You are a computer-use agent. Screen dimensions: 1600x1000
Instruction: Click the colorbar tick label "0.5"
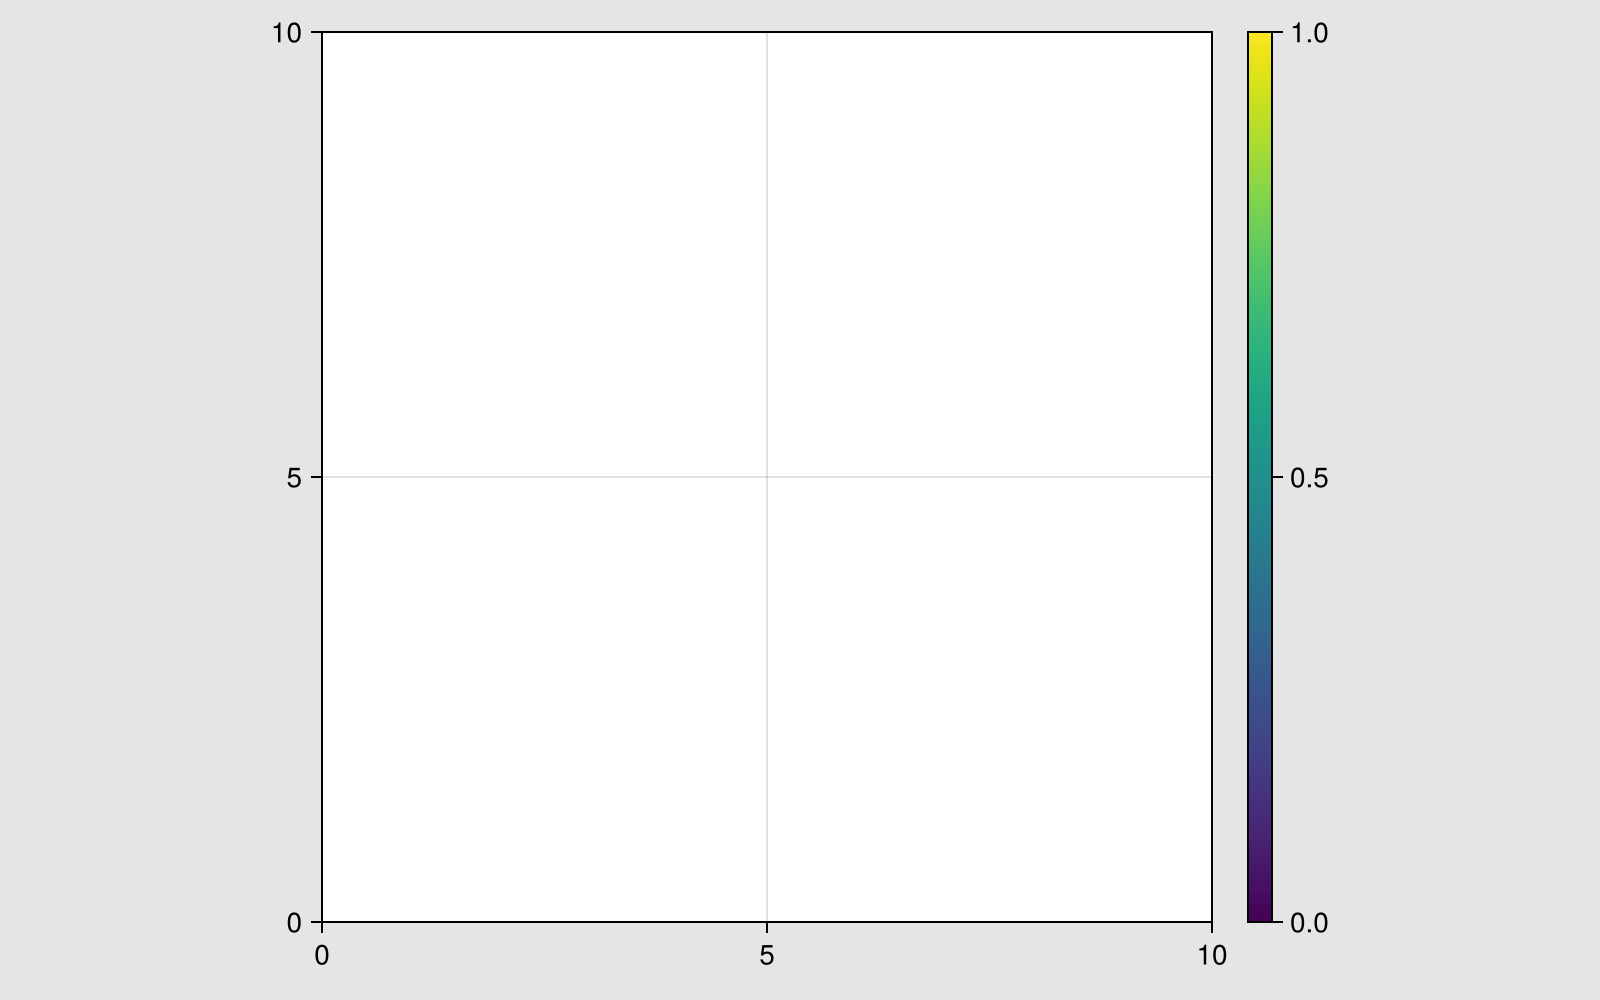click(x=1309, y=479)
